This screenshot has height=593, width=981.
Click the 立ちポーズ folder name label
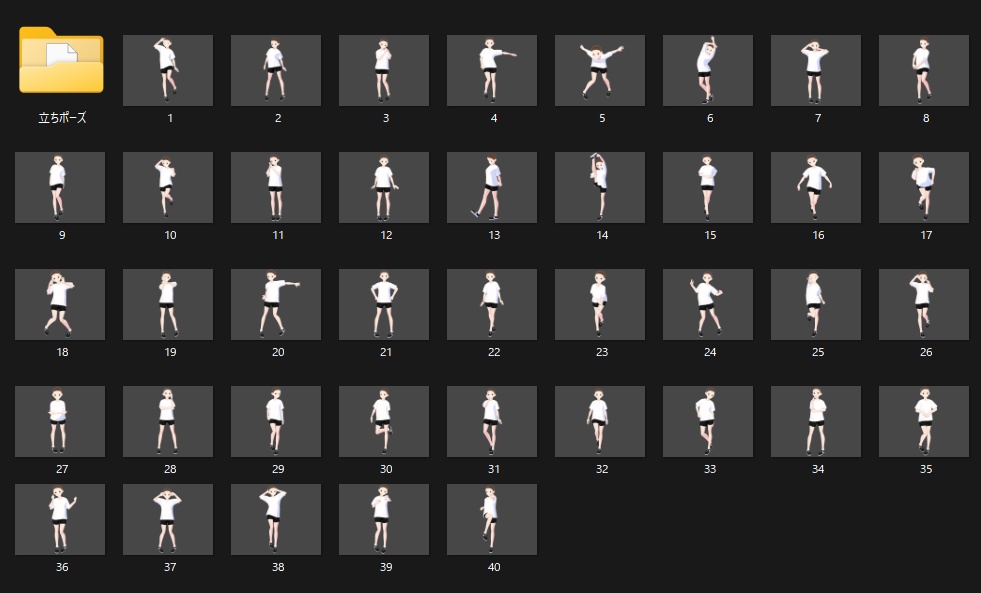[x=62, y=118]
